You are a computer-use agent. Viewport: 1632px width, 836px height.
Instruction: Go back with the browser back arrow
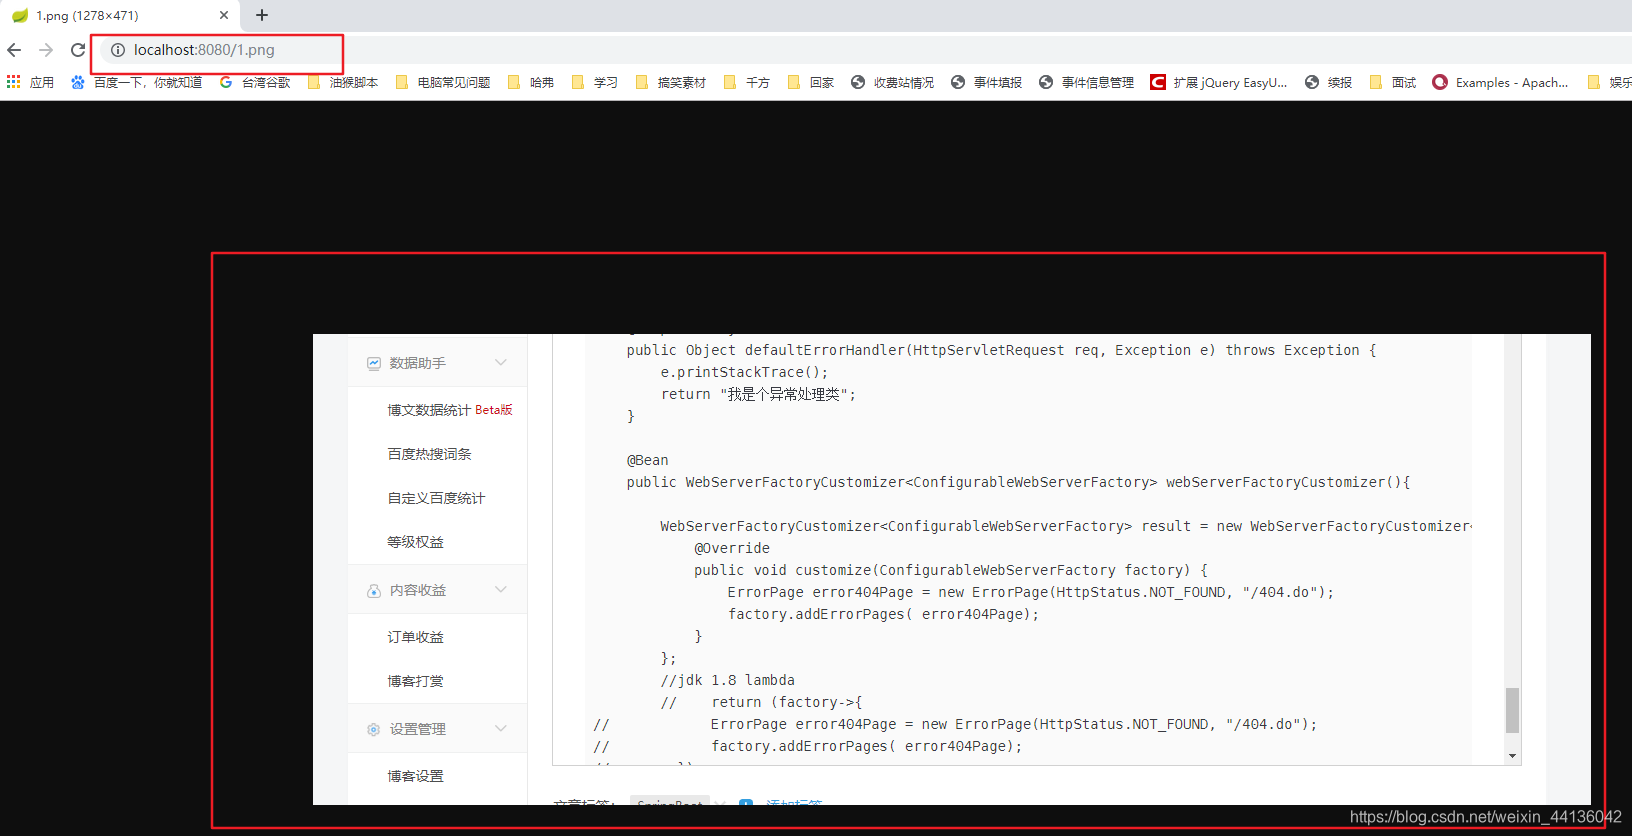click(x=14, y=50)
